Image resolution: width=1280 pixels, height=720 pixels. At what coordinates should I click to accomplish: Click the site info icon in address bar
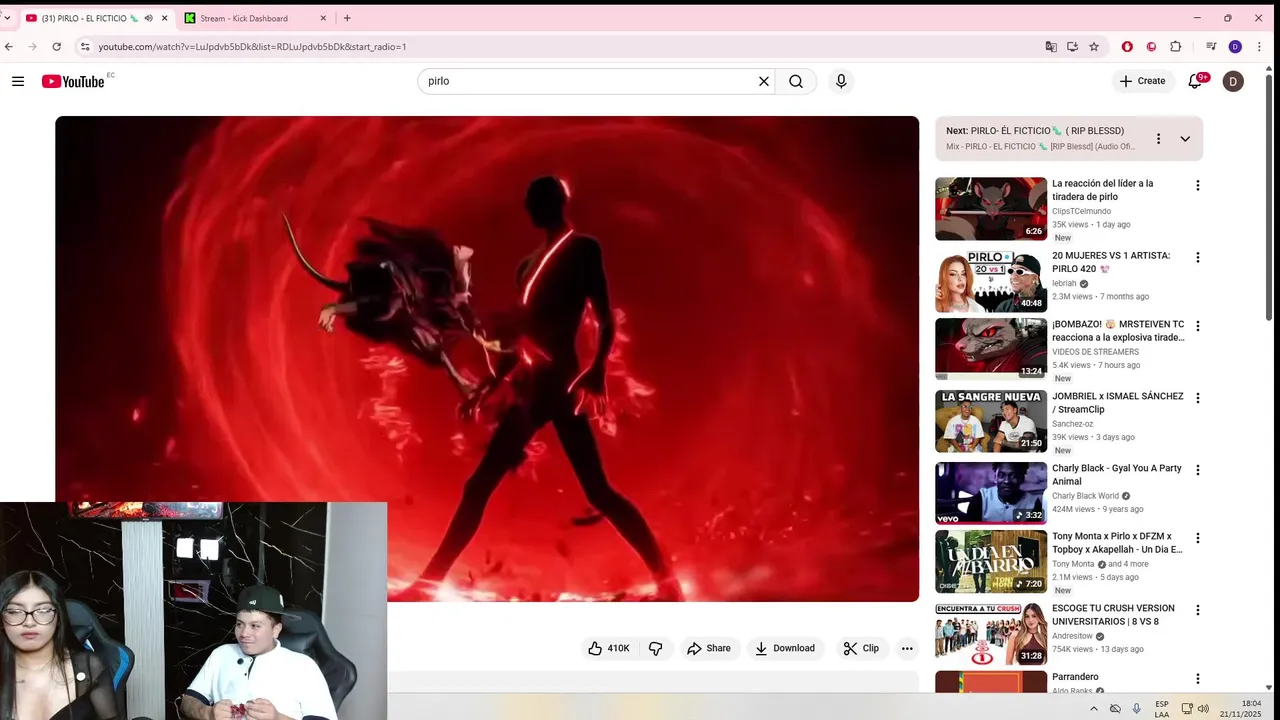[86, 46]
